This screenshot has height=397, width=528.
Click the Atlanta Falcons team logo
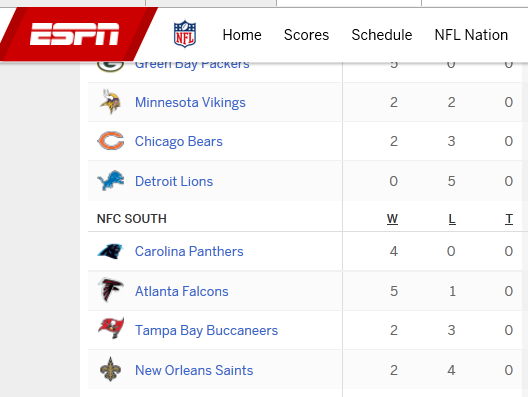pyautogui.click(x=110, y=290)
